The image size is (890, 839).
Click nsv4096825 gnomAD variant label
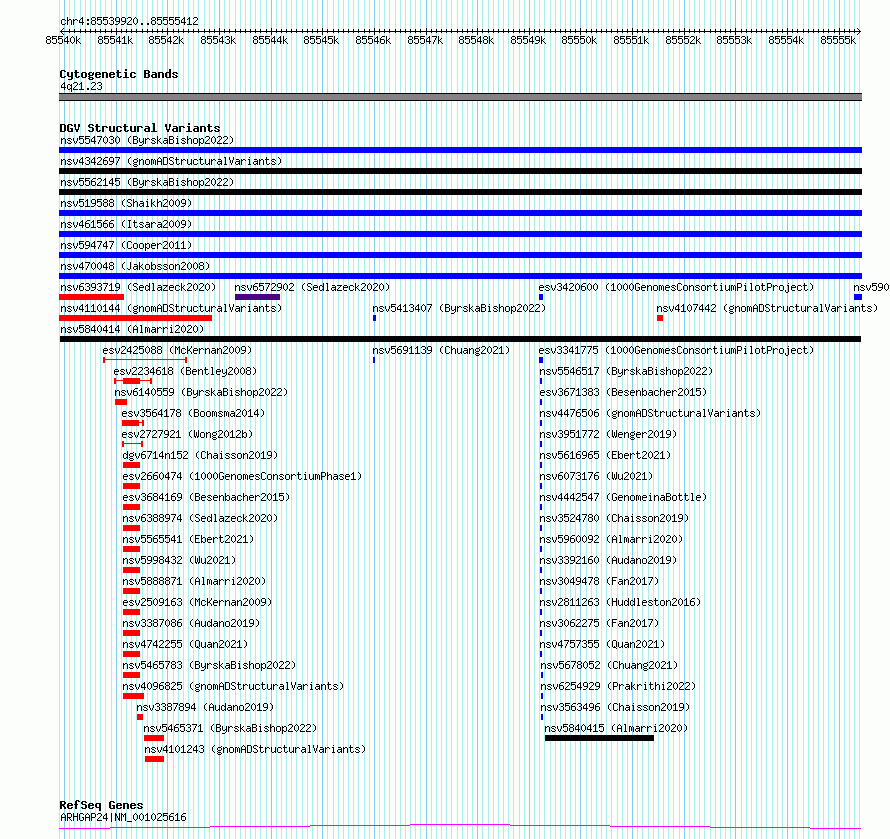[x=233, y=686]
